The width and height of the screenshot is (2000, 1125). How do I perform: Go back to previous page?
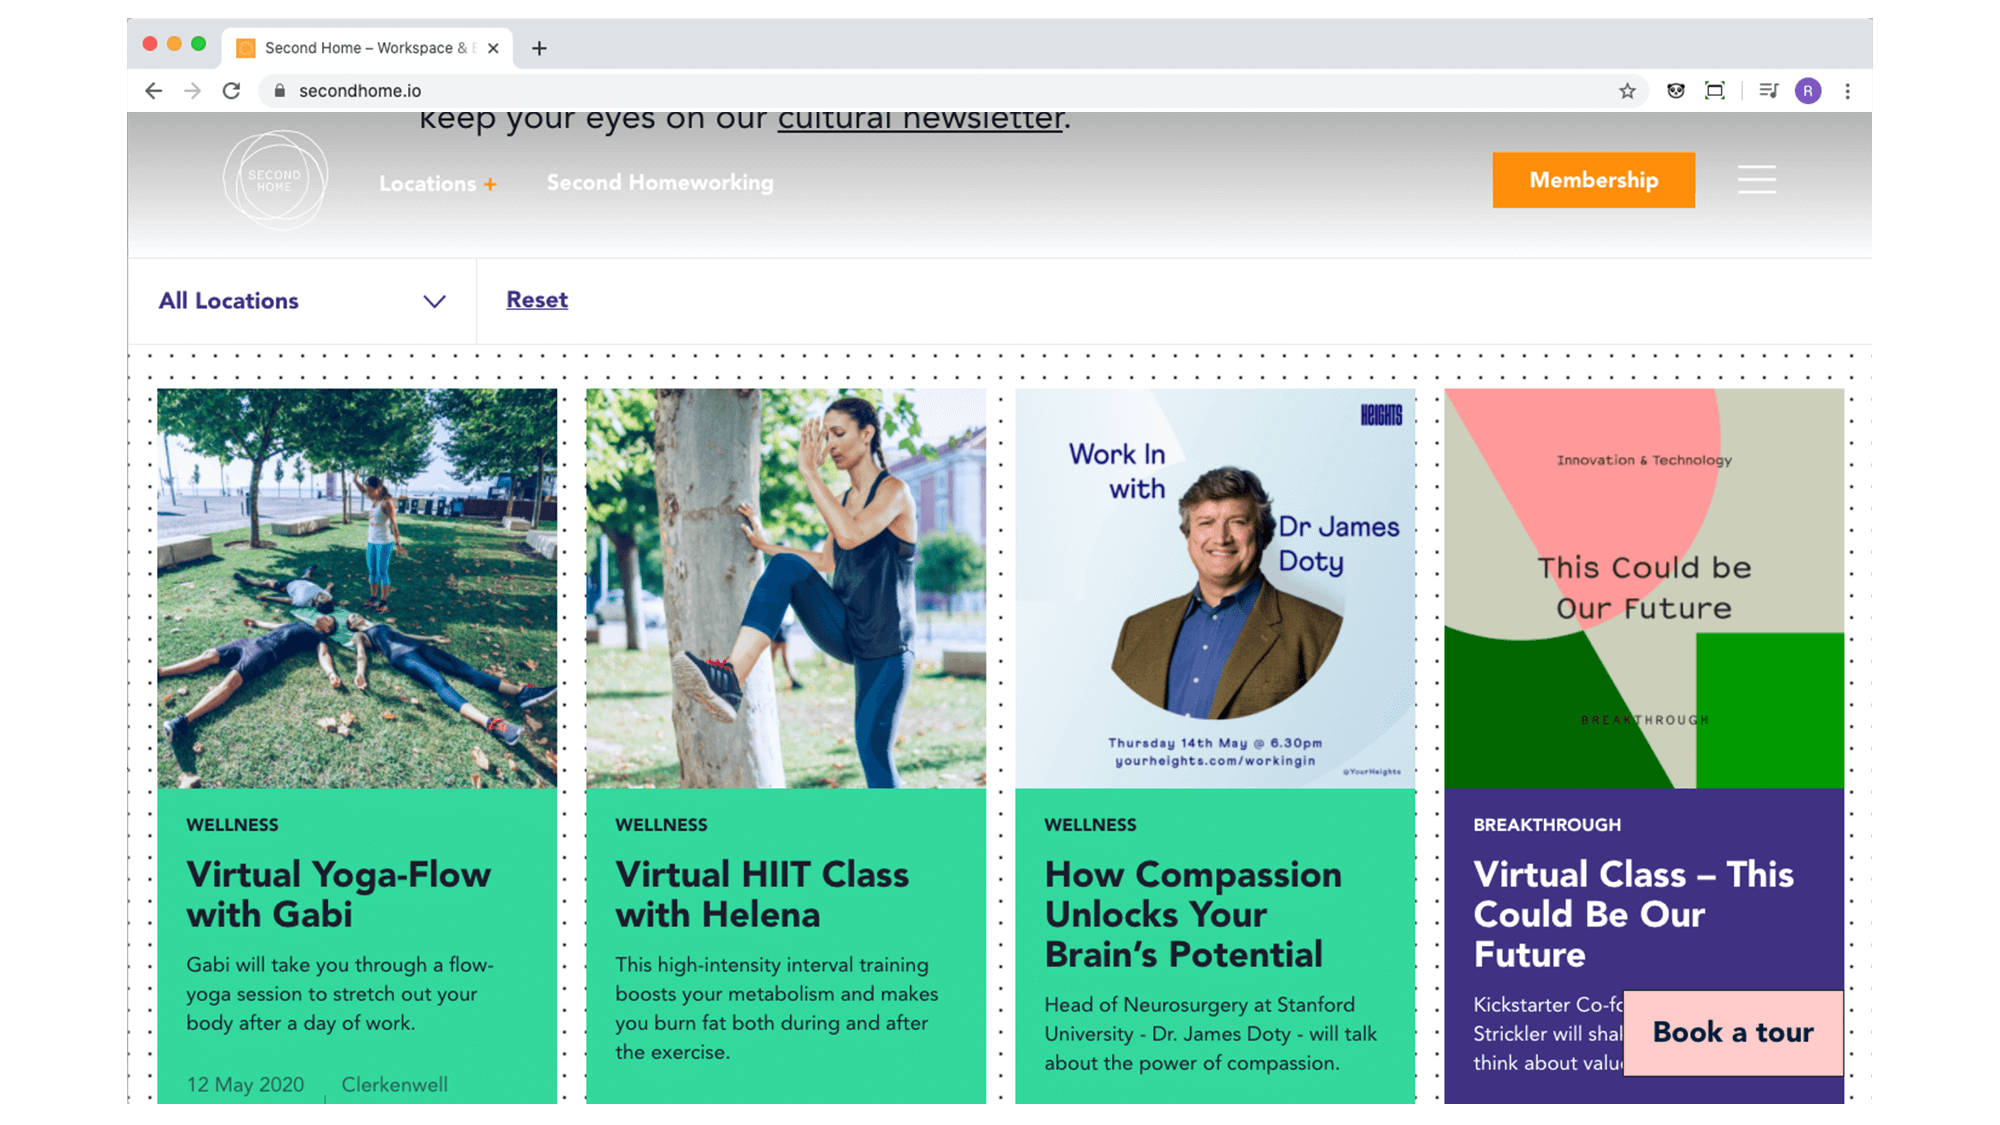click(153, 91)
